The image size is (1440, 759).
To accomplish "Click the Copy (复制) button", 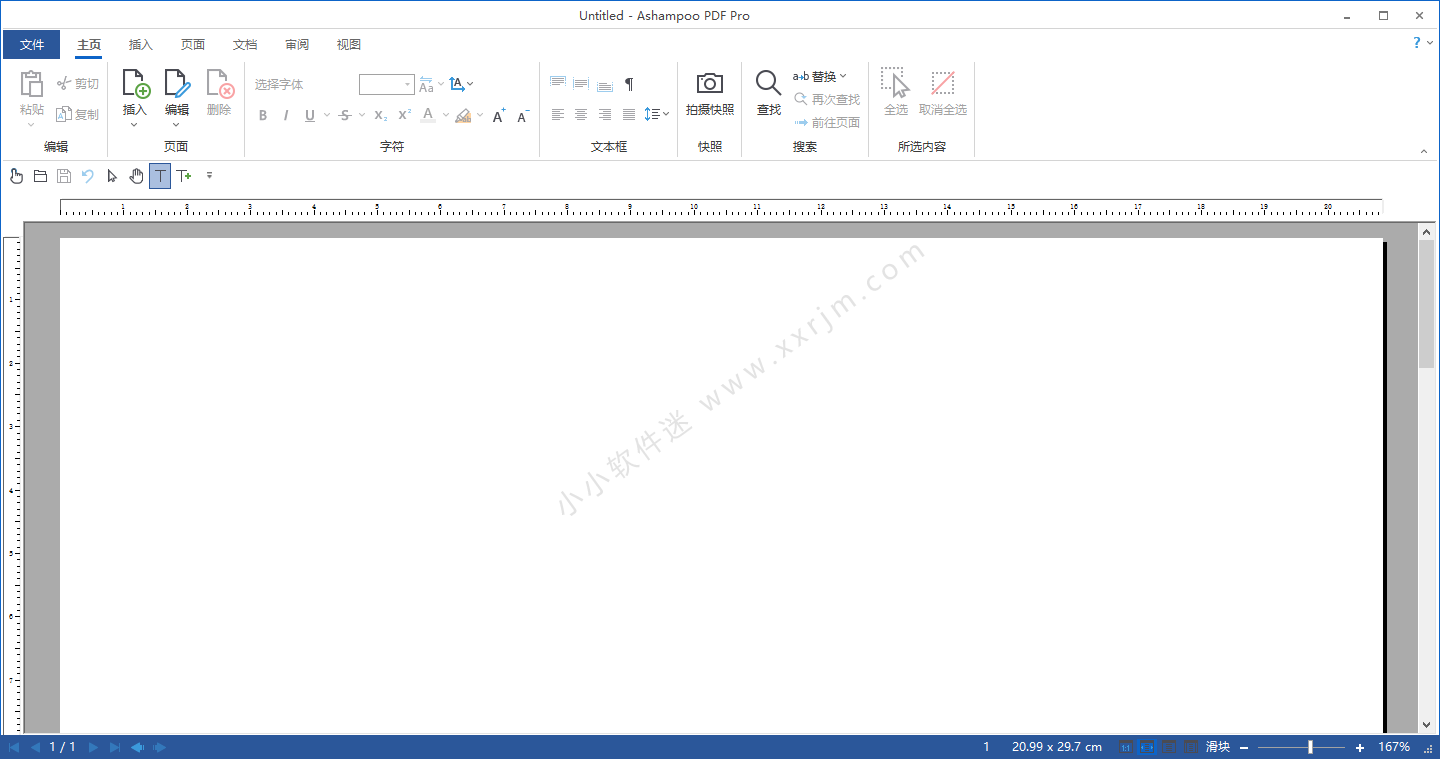I will [x=78, y=114].
